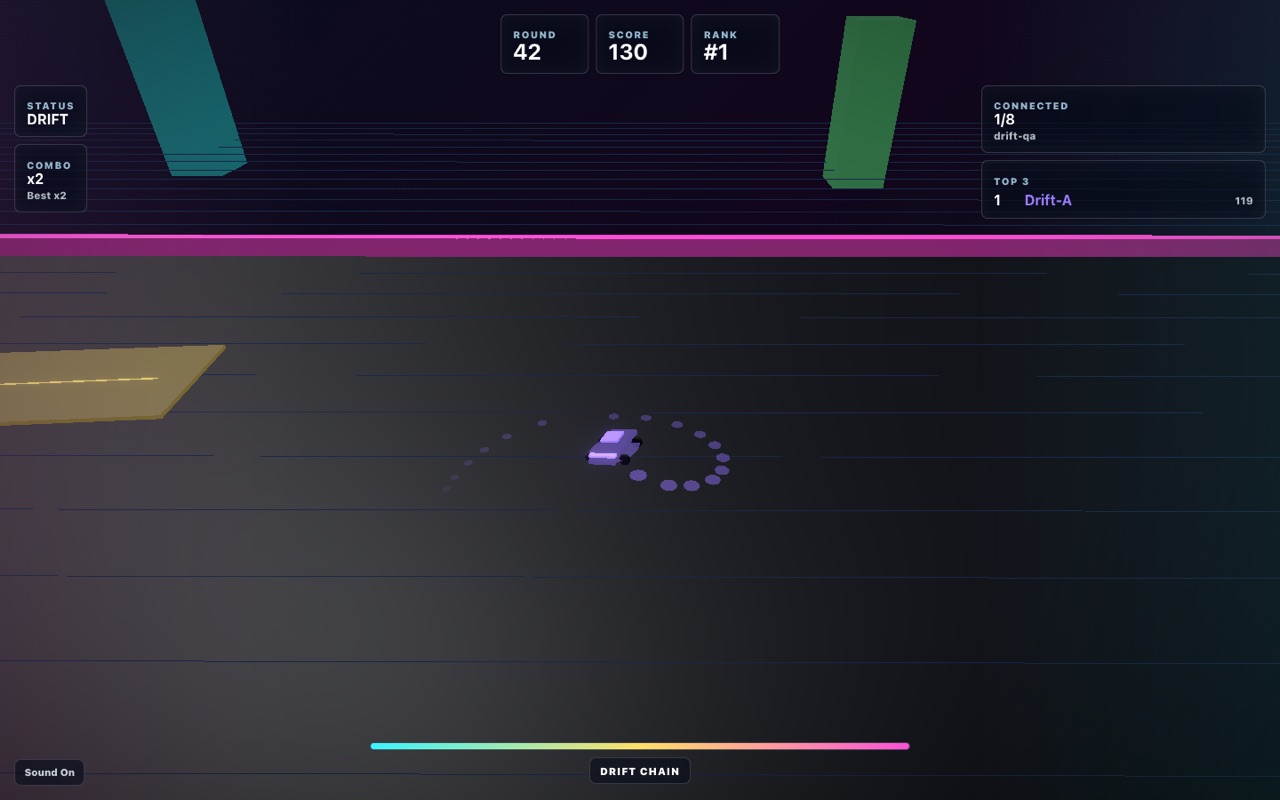Screen dimensions: 1280x800
Task: Select Drift-A in the Top 3 leaderboard
Action: pos(1048,200)
